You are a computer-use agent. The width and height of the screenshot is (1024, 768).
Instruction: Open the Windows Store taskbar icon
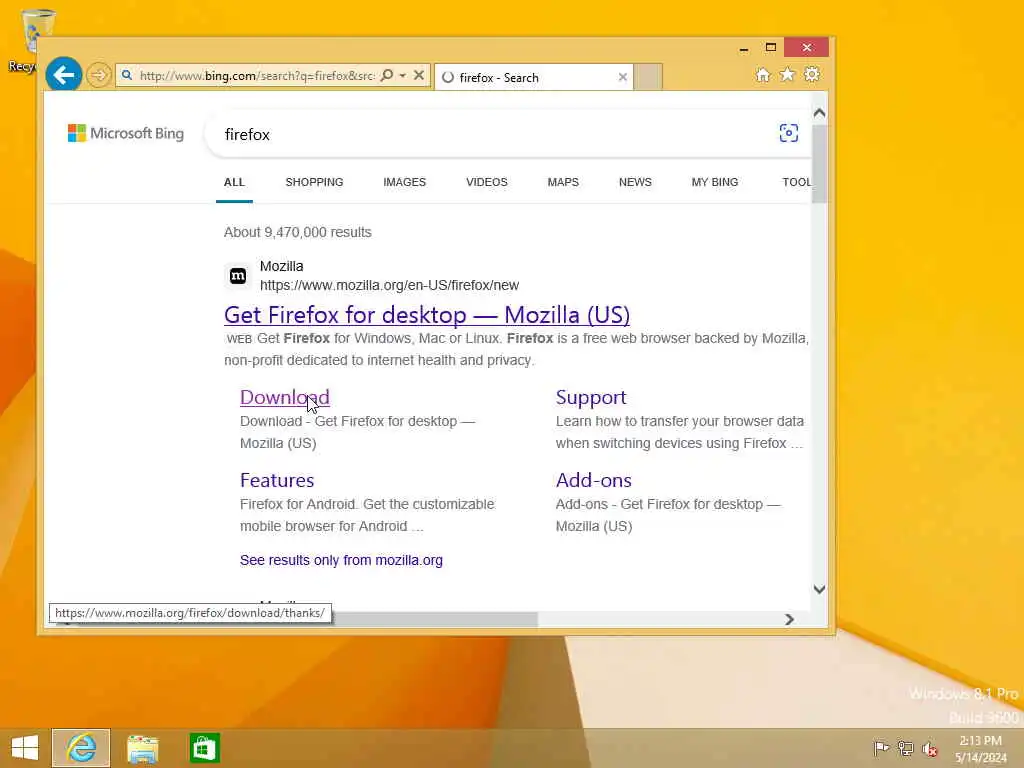pos(204,748)
